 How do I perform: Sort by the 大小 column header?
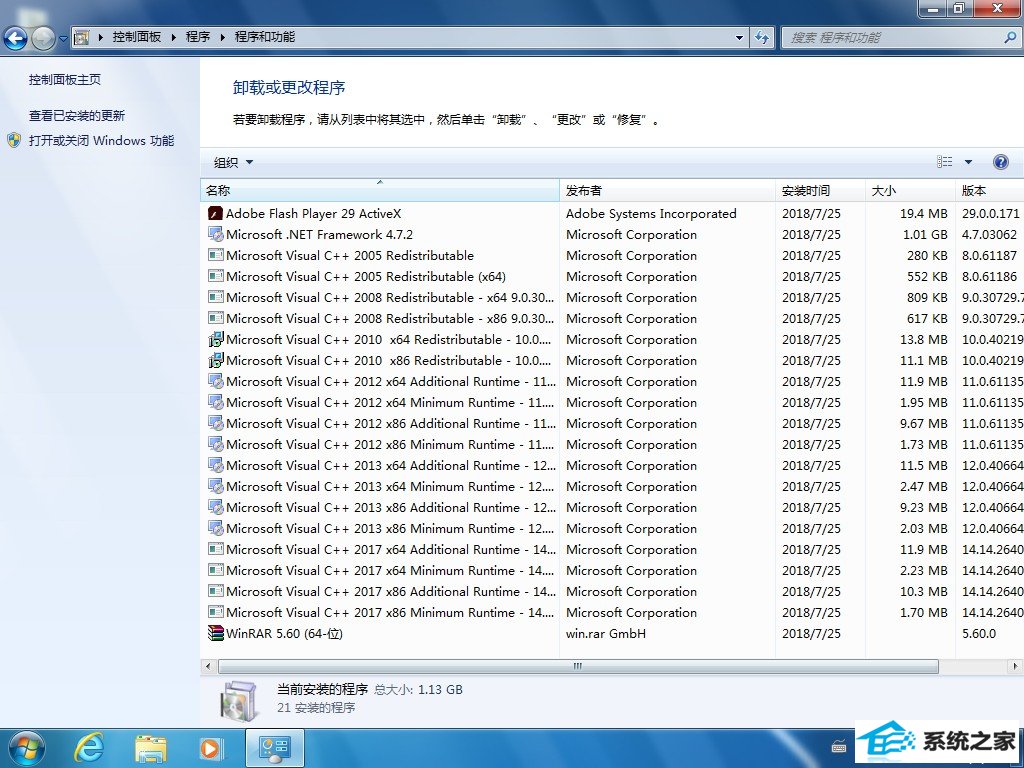pos(910,190)
